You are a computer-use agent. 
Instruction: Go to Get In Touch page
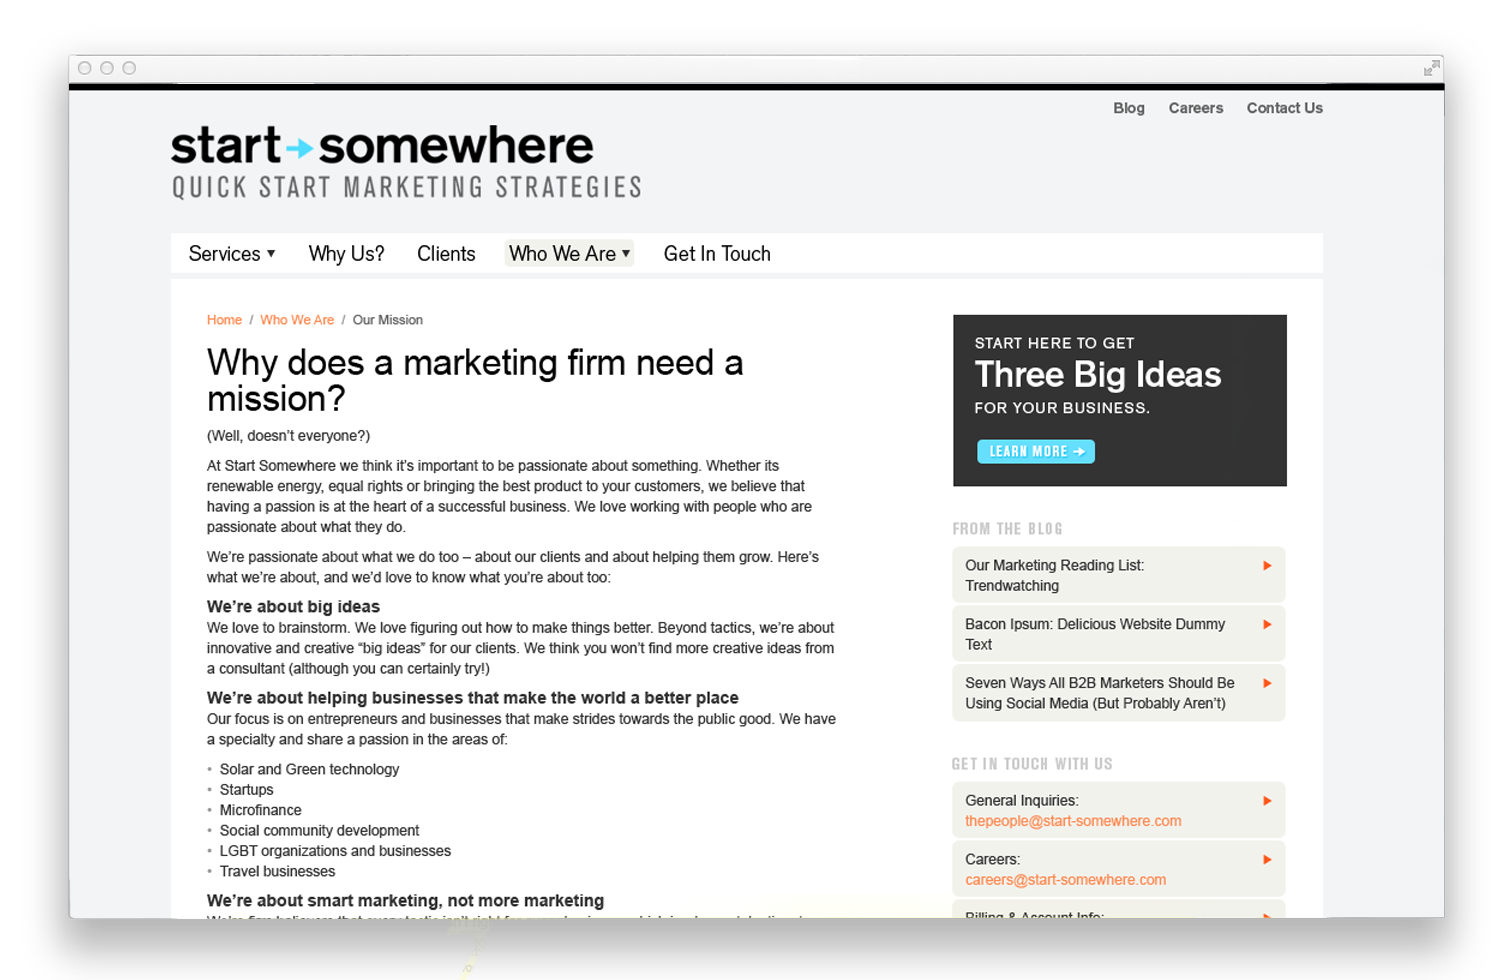coord(717,254)
